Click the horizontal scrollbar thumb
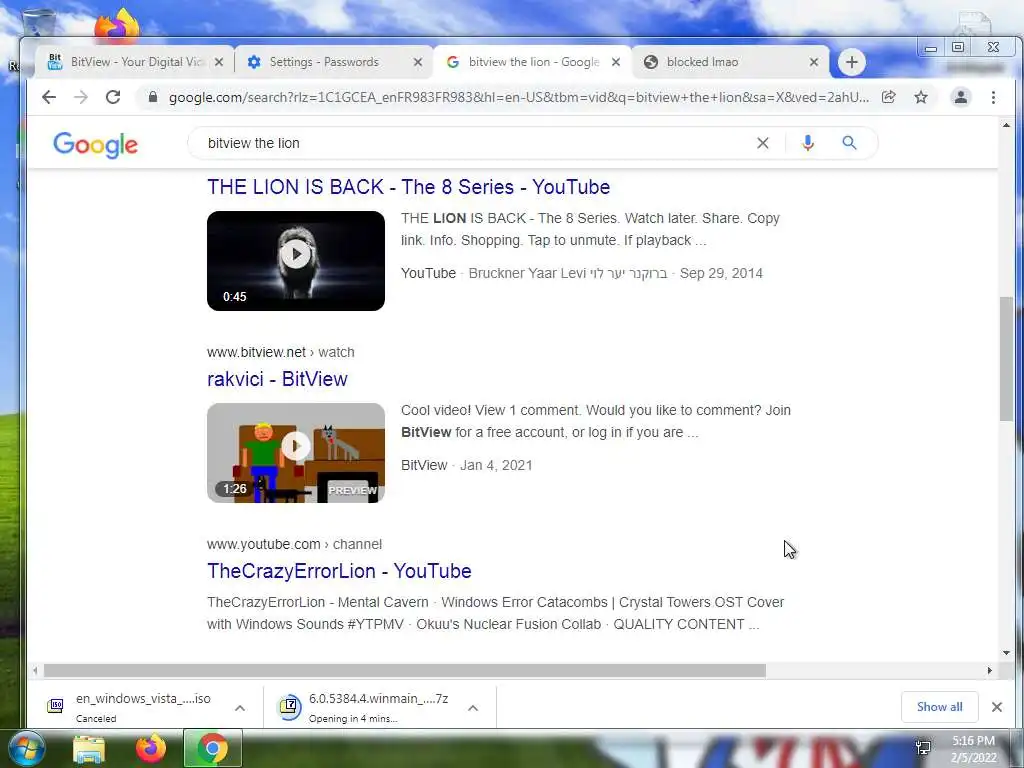This screenshot has width=1024, height=768. pyautogui.click(x=404, y=671)
